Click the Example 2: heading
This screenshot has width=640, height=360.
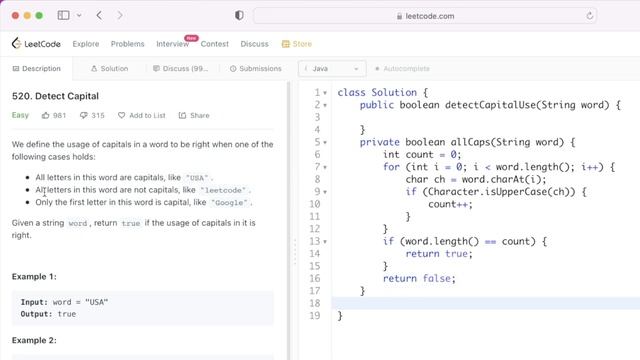click(34, 340)
